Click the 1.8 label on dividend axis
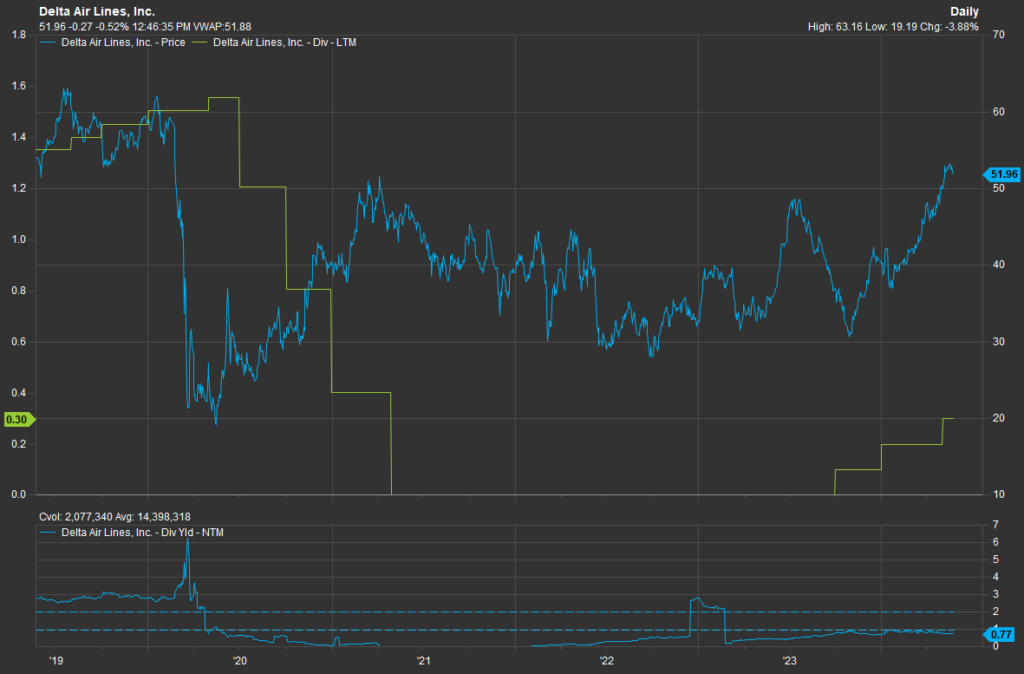The image size is (1024, 674). point(19,35)
